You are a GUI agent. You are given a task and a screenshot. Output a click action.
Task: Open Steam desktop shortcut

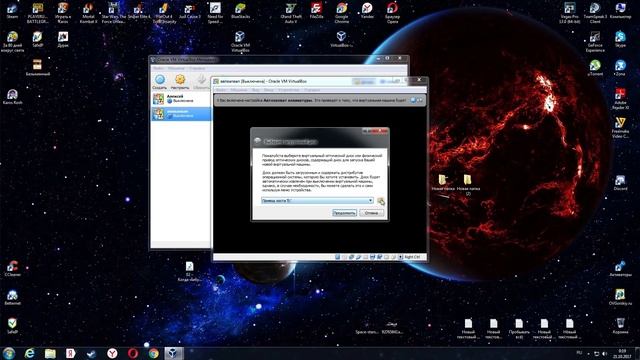pyautogui.click(x=12, y=10)
